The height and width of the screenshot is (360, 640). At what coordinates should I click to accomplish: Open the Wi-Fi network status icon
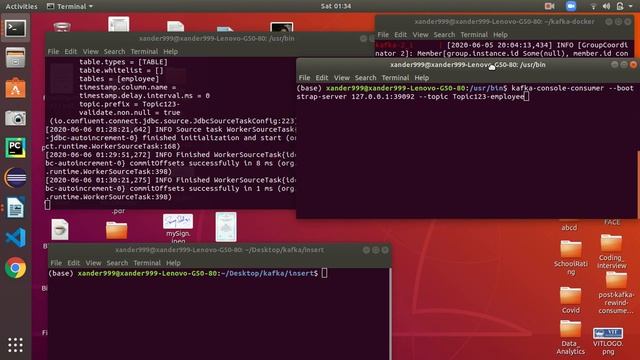click(593, 6)
